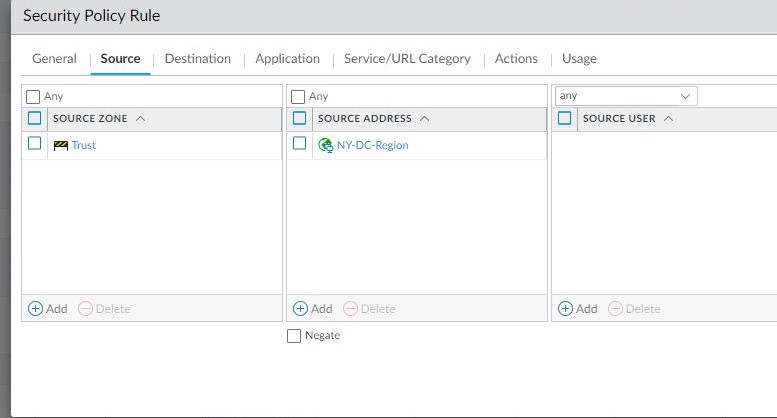This screenshot has height=418, width=777.
Task: Click the plus icon to add a source address
Action: pyautogui.click(x=300, y=309)
